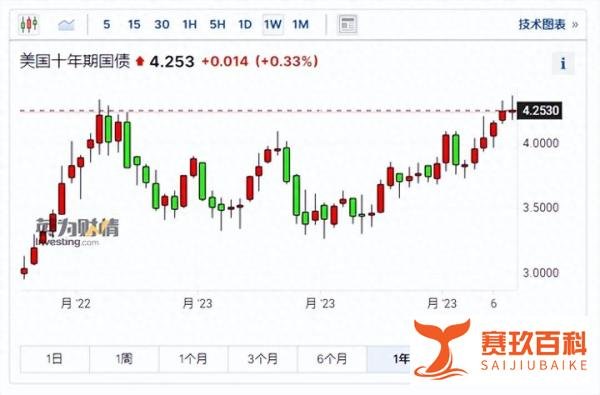Click the 4.2530 current price label
600x395 pixels.
coord(539,111)
